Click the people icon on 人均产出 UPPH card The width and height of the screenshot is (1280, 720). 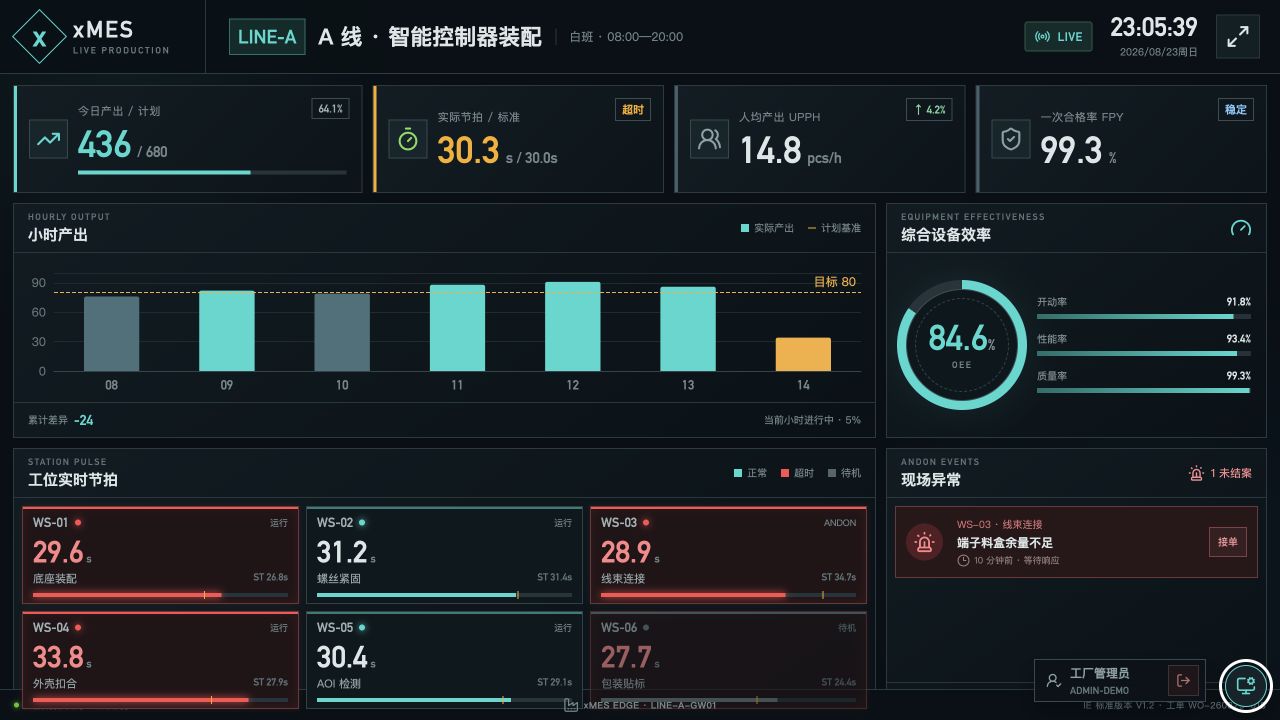(x=709, y=139)
